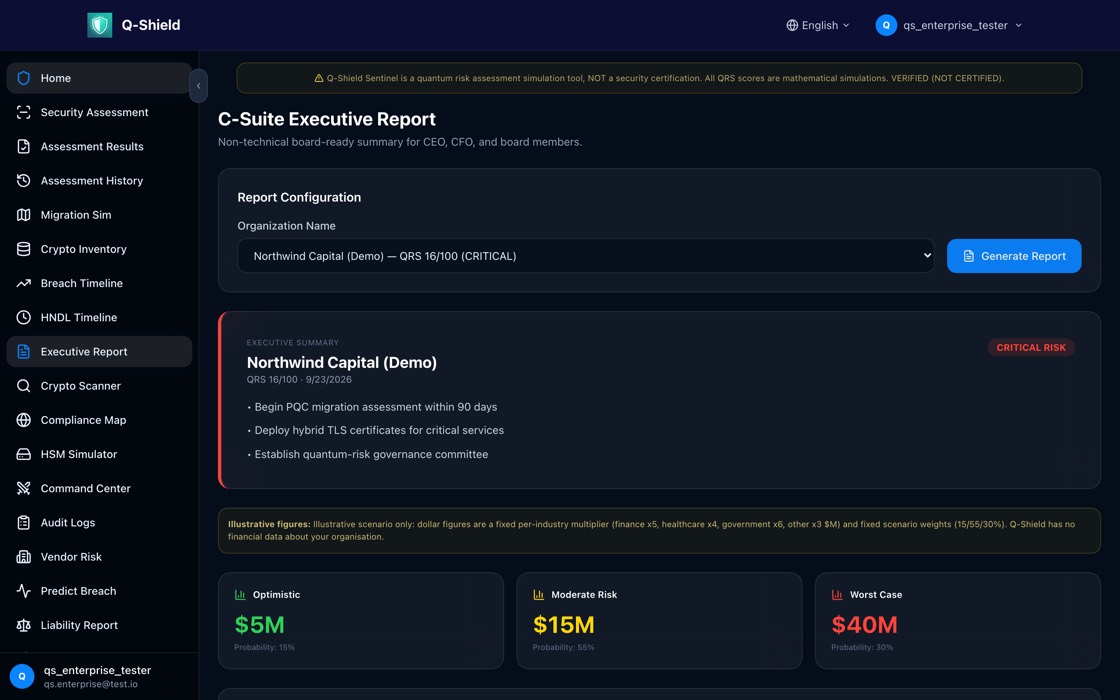Click the language globe icon
This screenshot has width=1120, height=700.
tap(792, 25)
